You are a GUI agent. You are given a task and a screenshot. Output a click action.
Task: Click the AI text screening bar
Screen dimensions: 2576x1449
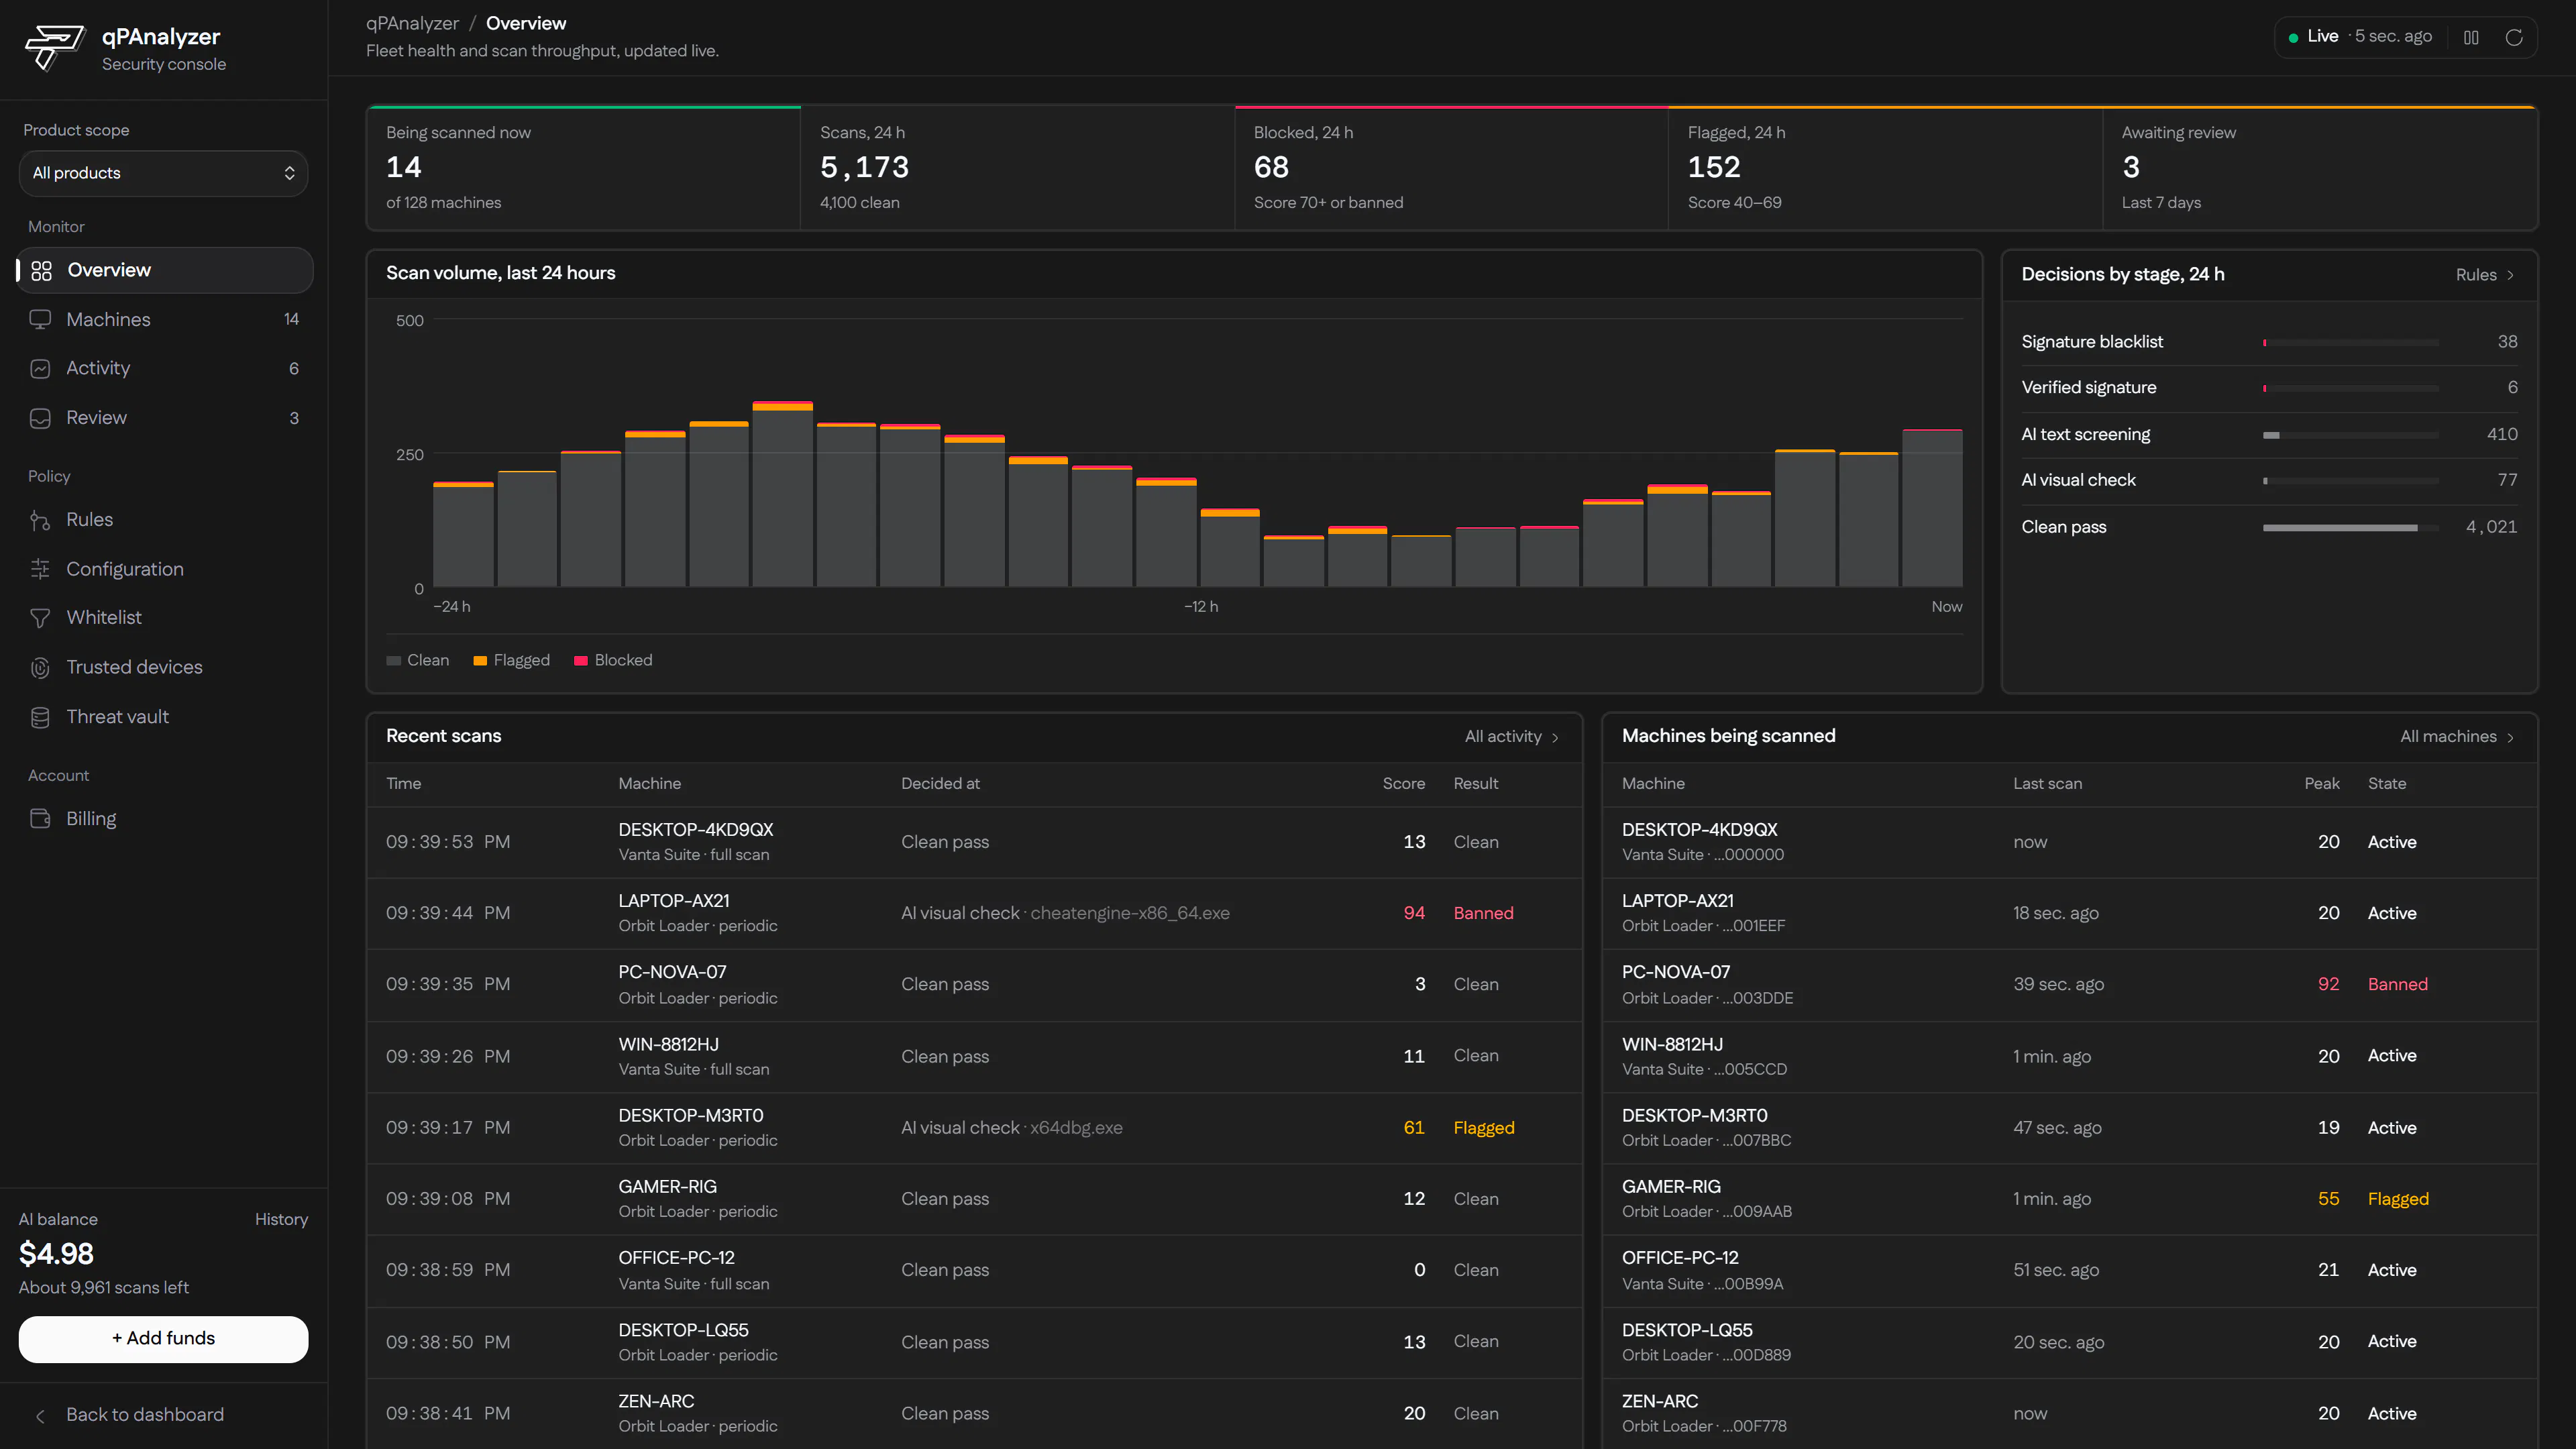tap(2351, 435)
